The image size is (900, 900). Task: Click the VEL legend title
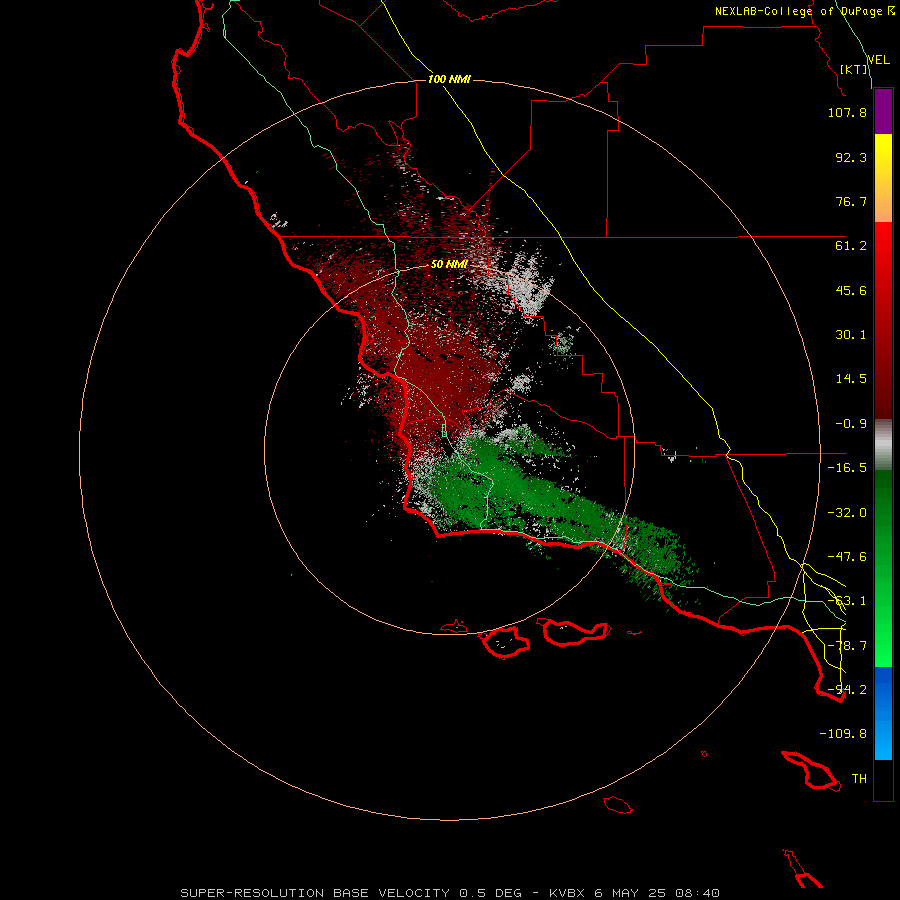pos(878,60)
